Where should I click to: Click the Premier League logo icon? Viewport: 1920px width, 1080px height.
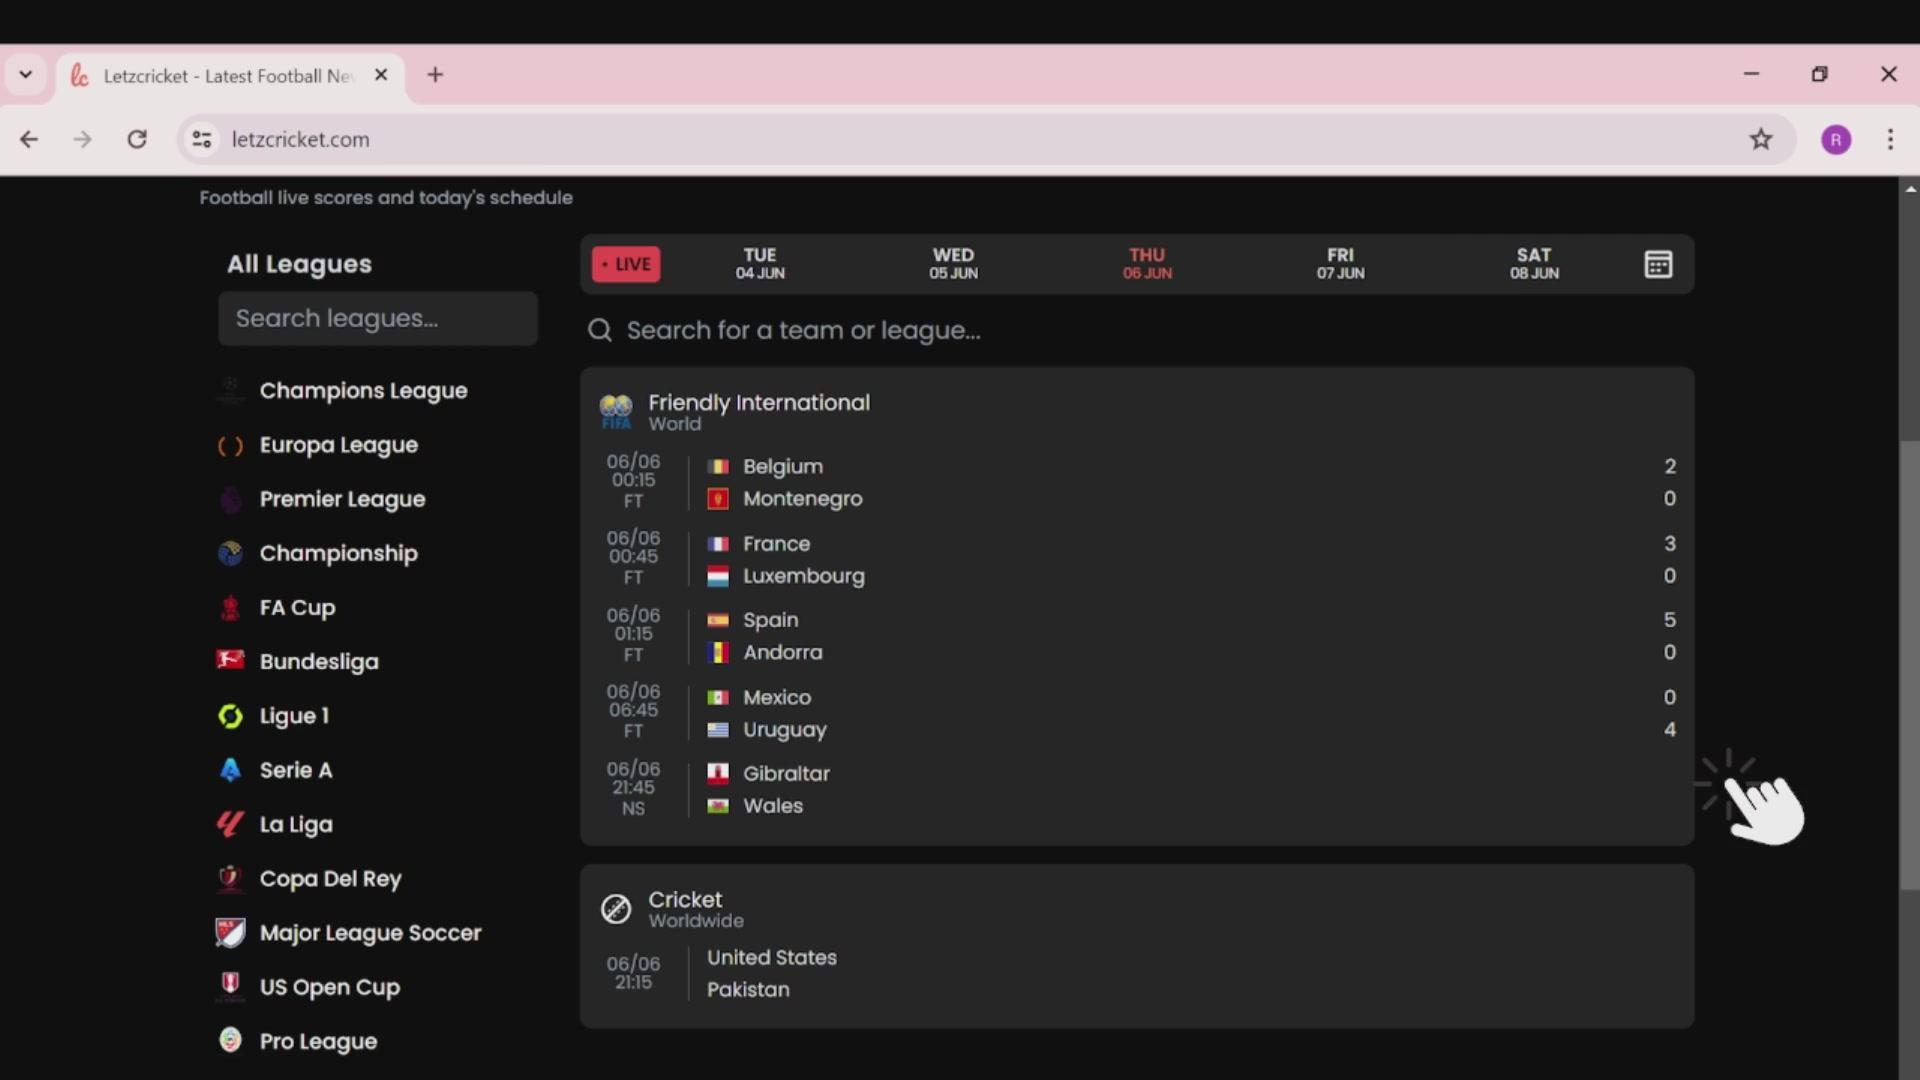click(230, 499)
